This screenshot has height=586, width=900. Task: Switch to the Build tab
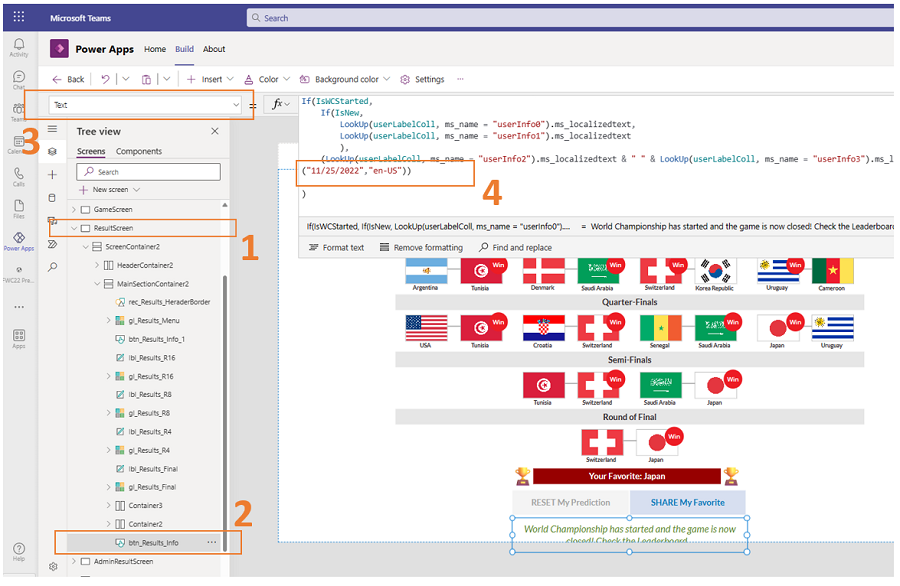(x=184, y=49)
